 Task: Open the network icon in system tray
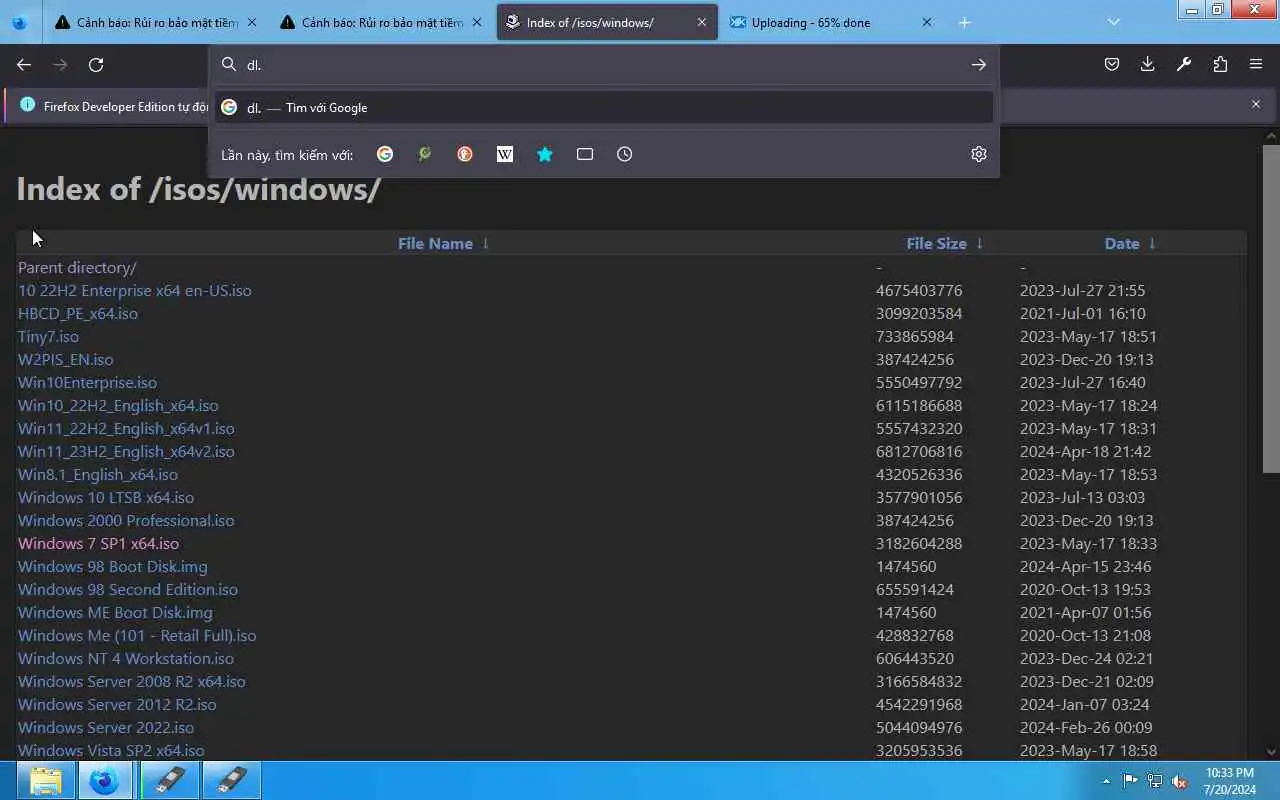coord(1155,781)
